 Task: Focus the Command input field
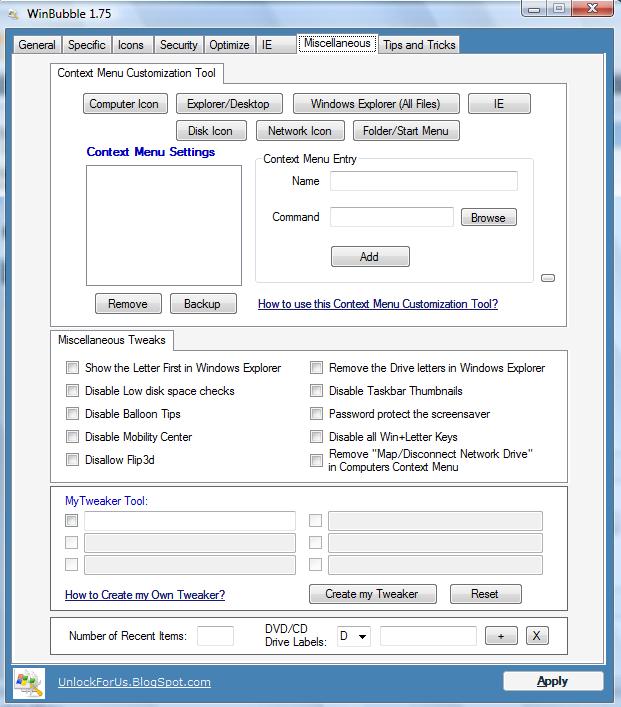[x=391, y=217]
